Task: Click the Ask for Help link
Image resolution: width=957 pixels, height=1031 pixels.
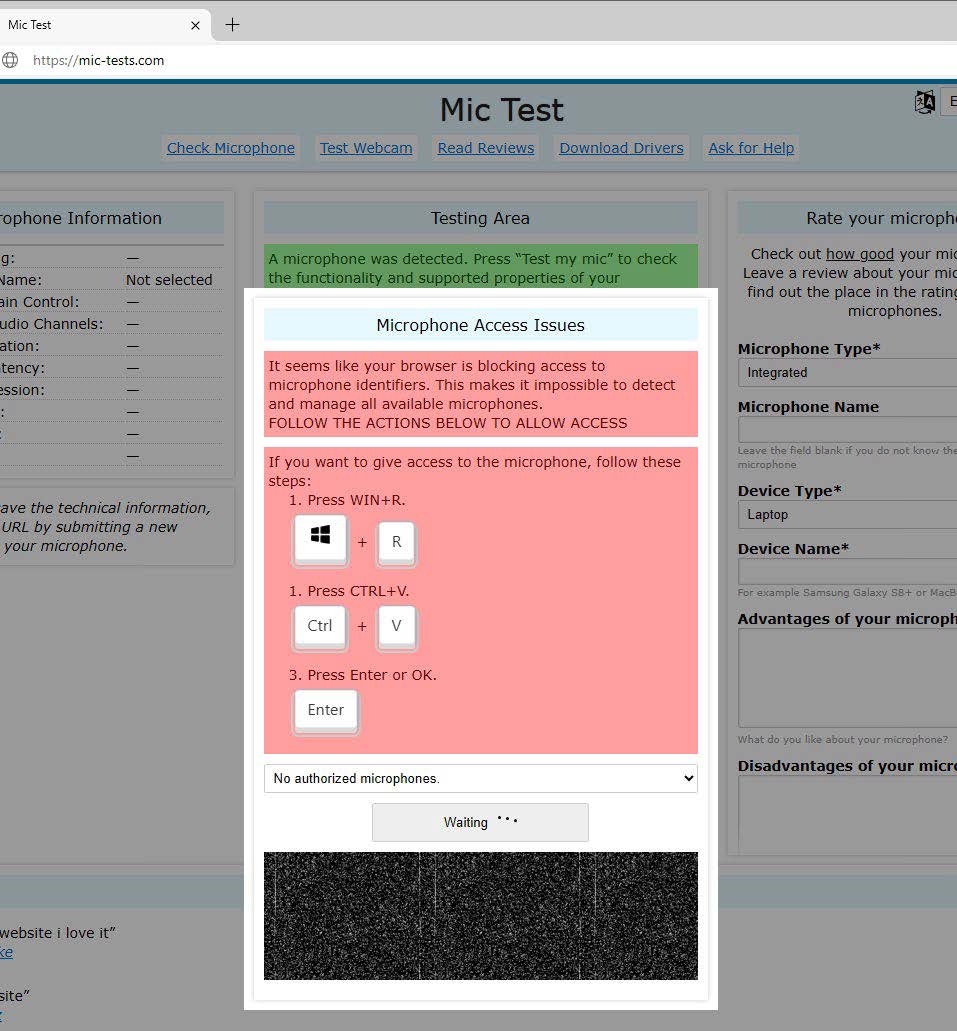Action: 751,148
